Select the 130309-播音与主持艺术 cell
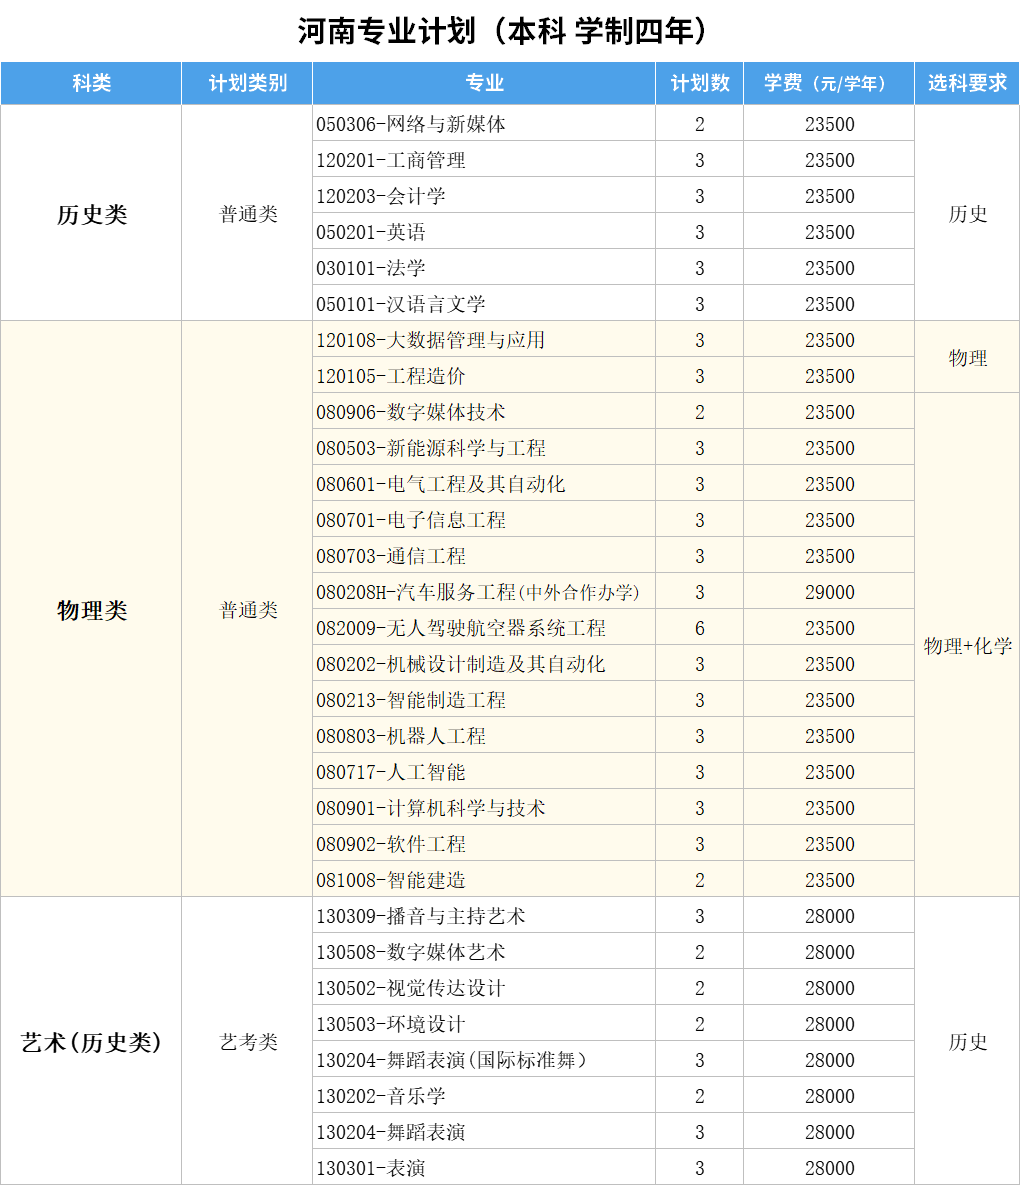1020x1185 pixels. pyautogui.click(x=421, y=916)
